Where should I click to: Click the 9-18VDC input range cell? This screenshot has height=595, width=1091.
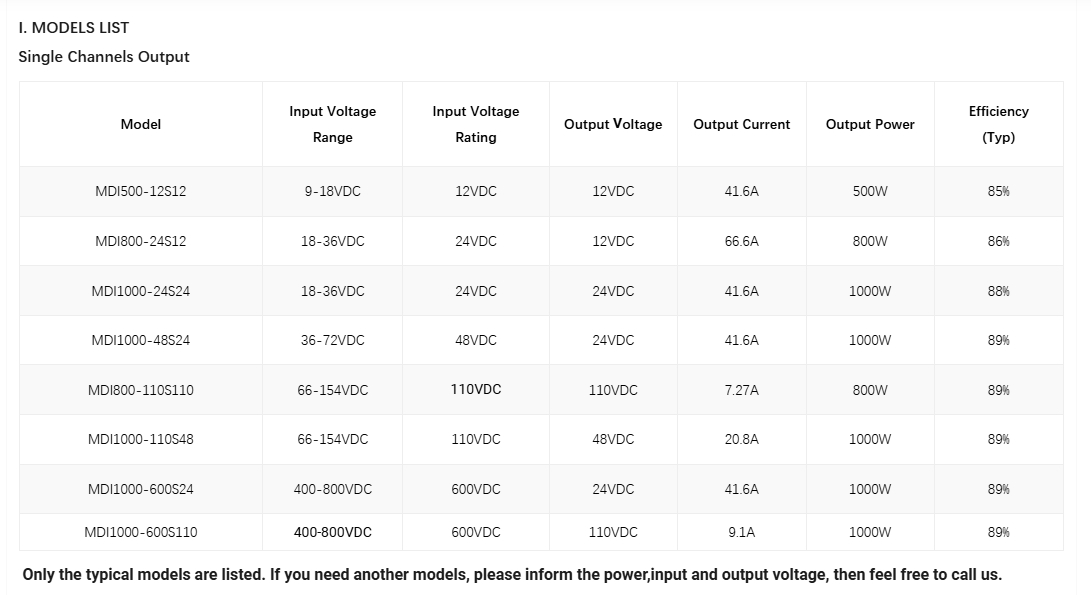pyautogui.click(x=333, y=191)
